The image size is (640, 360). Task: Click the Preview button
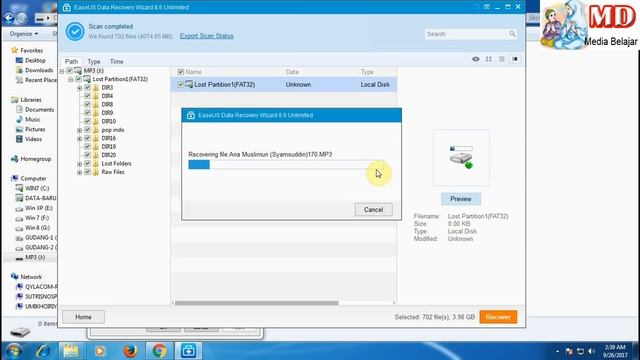click(461, 199)
